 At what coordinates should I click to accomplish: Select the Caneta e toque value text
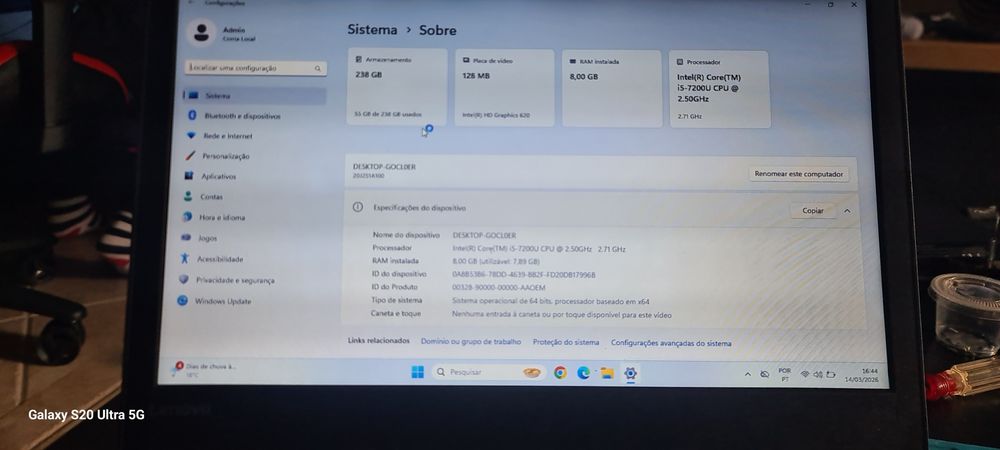pyautogui.click(x=561, y=314)
